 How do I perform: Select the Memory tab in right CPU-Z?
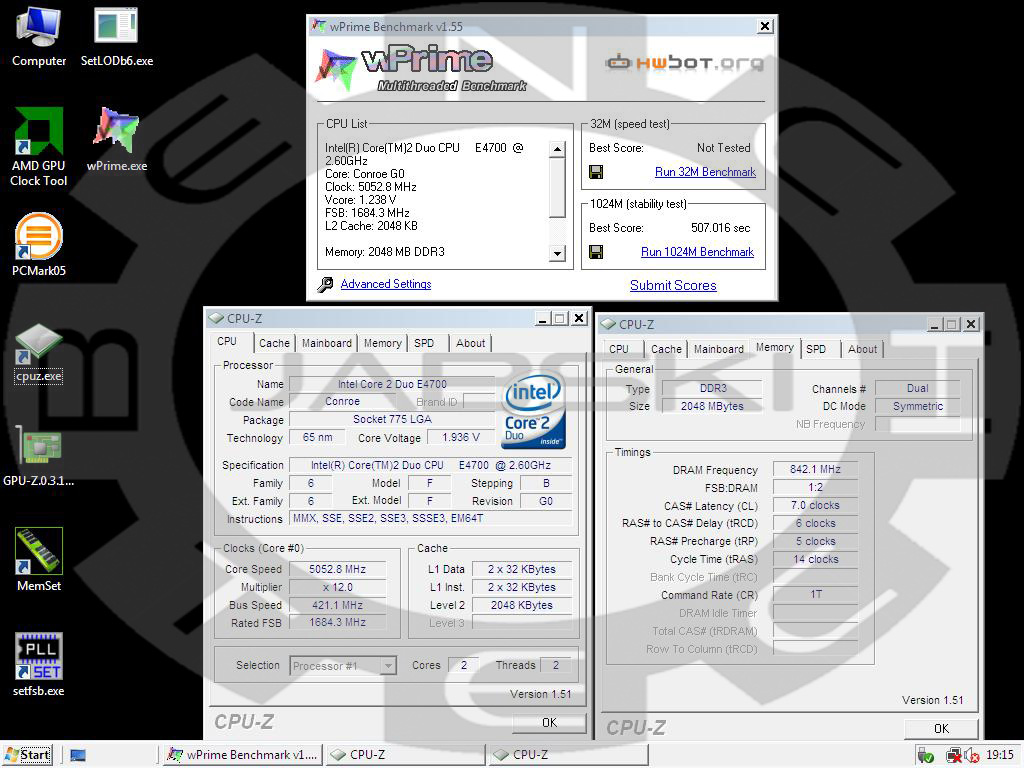tap(775, 347)
